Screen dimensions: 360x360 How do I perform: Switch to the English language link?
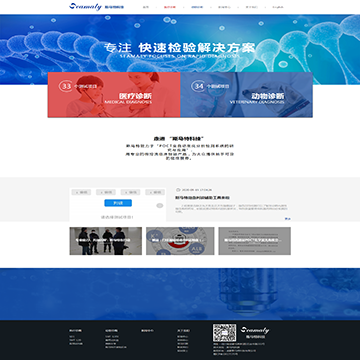point(278,7)
